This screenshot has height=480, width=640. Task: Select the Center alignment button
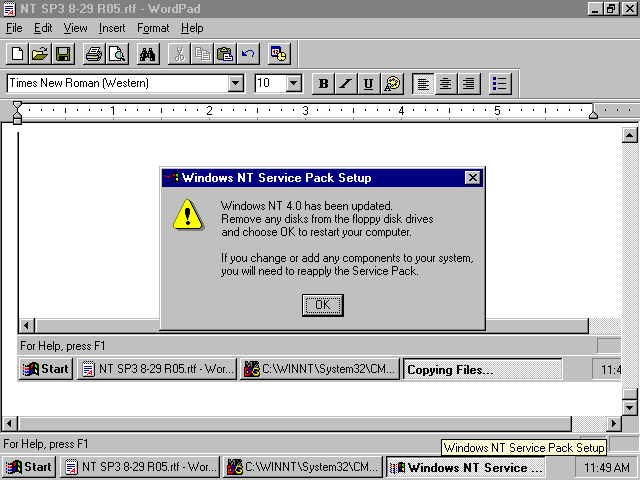[446, 84]
